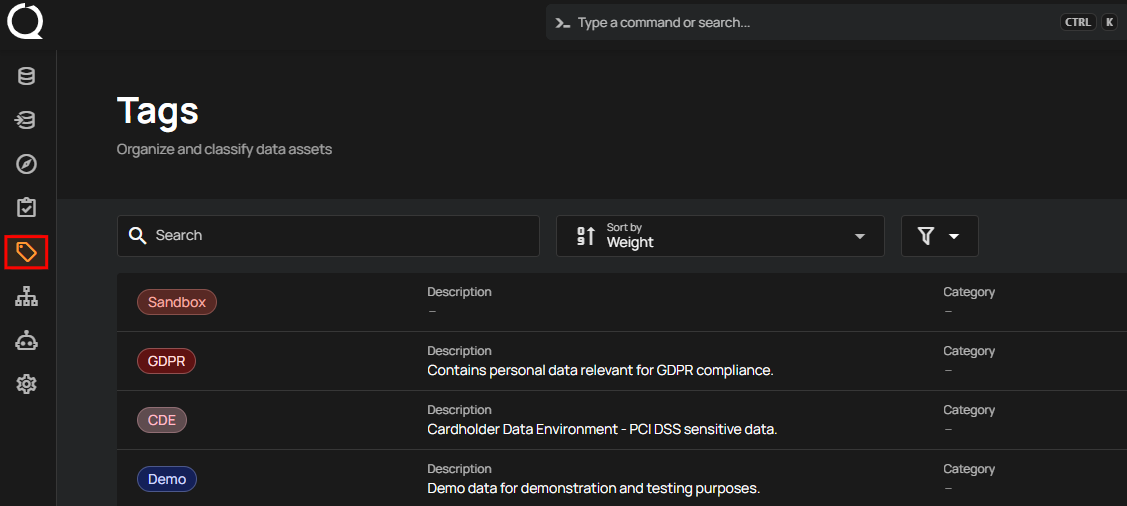Click the Cardholder Data Environment description text

point(602,429)
